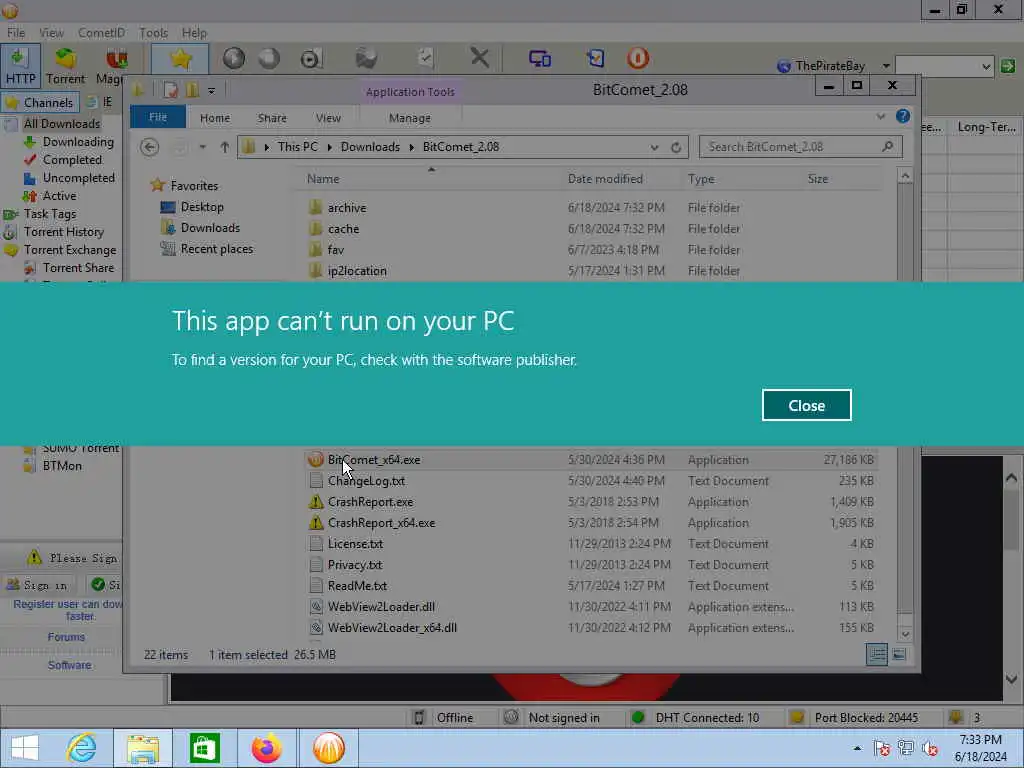Click the HTTP download toolbar icon

20,66
